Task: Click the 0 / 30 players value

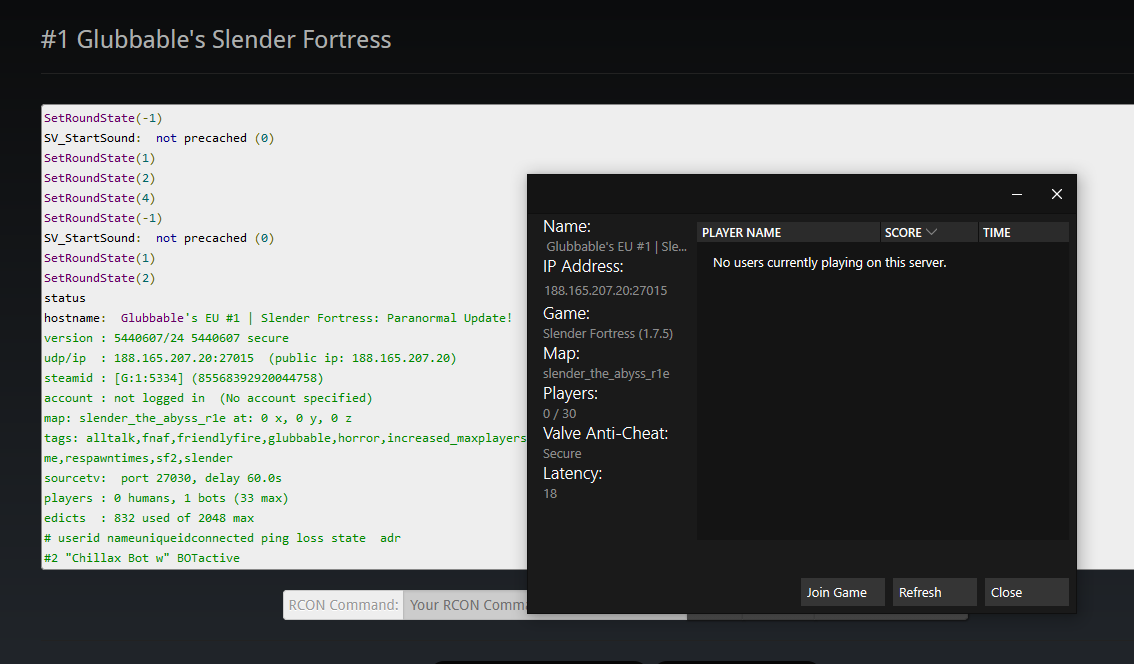Action: [x=560, y=414]
